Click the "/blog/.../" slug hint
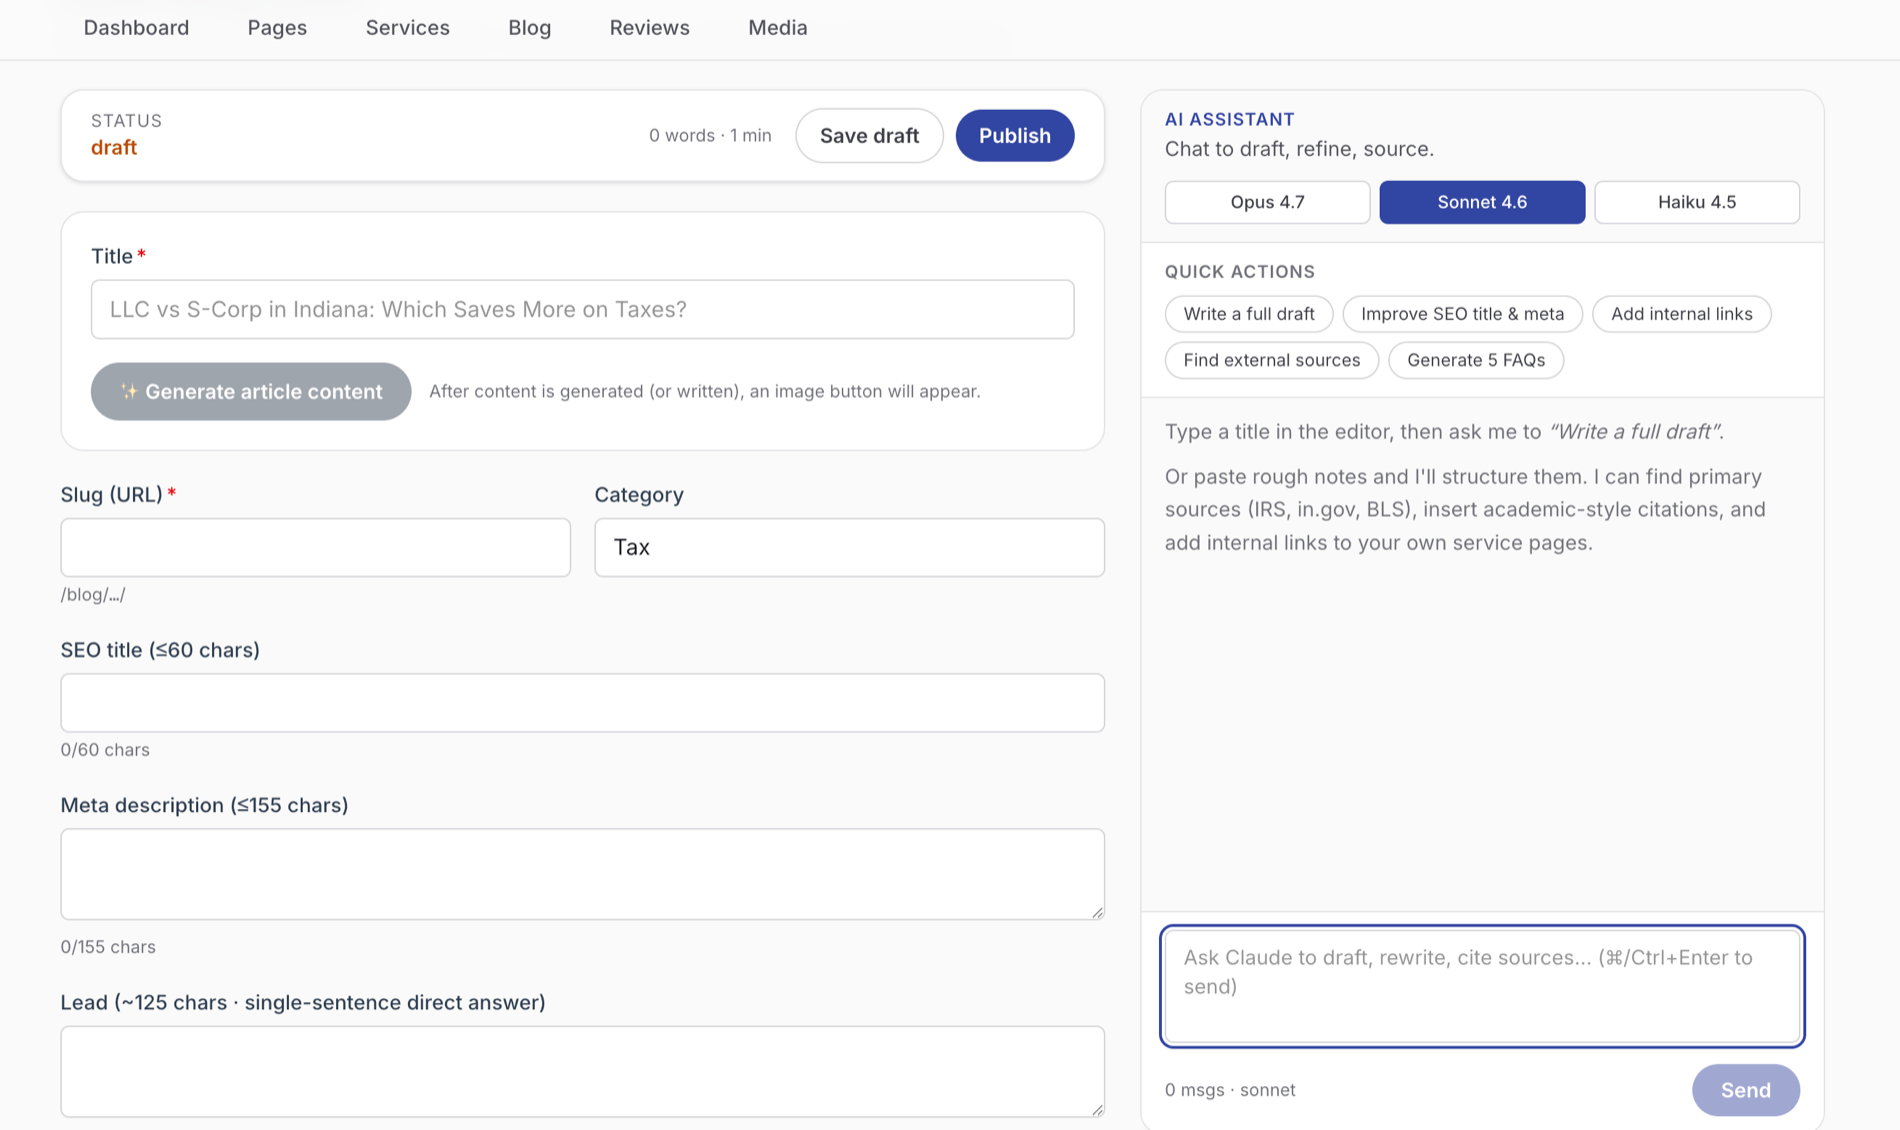1900x1130 pixels. pyautogui.click(x=93, y=595)
